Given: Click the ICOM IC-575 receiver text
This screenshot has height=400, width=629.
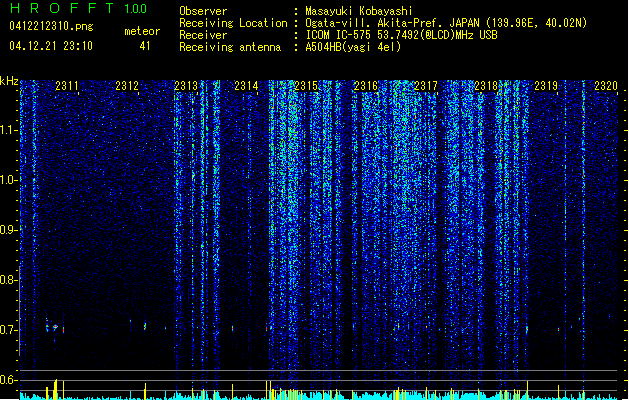Looking at the screenshot, I should click(x=401, y=35).
